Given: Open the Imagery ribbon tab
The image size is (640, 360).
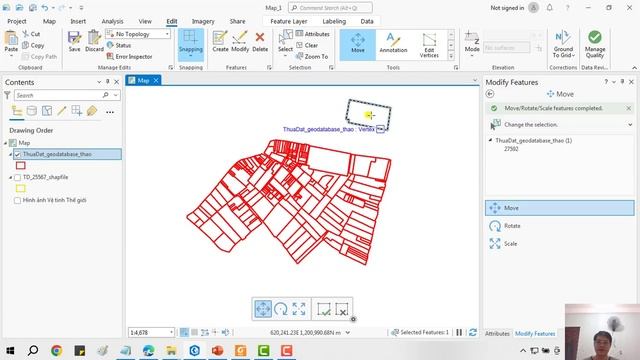Looking at the screenshot, I should tap(203, 21).
